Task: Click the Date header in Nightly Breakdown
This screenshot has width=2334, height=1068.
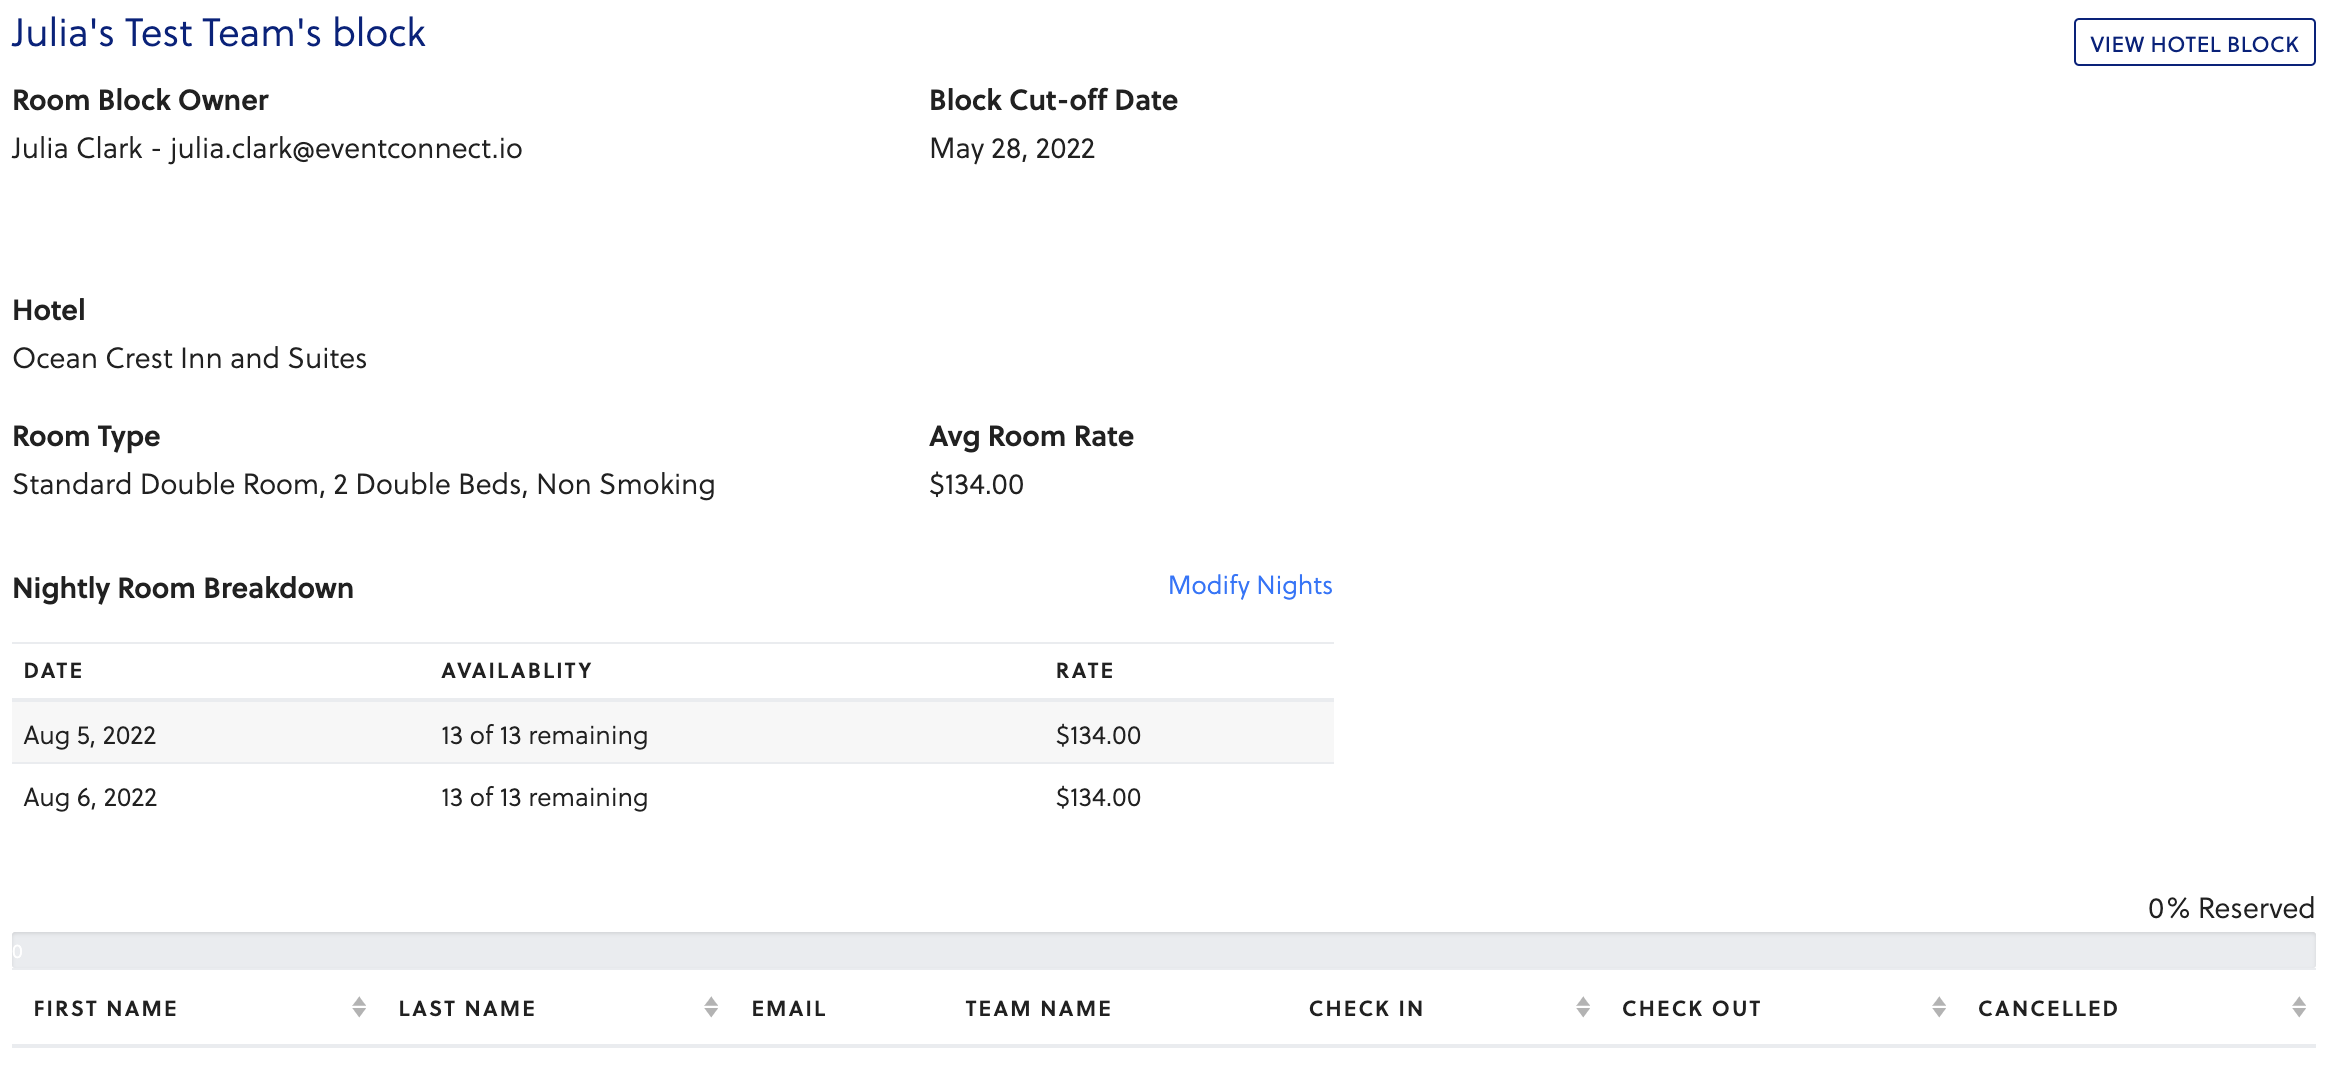Action: 54,671
